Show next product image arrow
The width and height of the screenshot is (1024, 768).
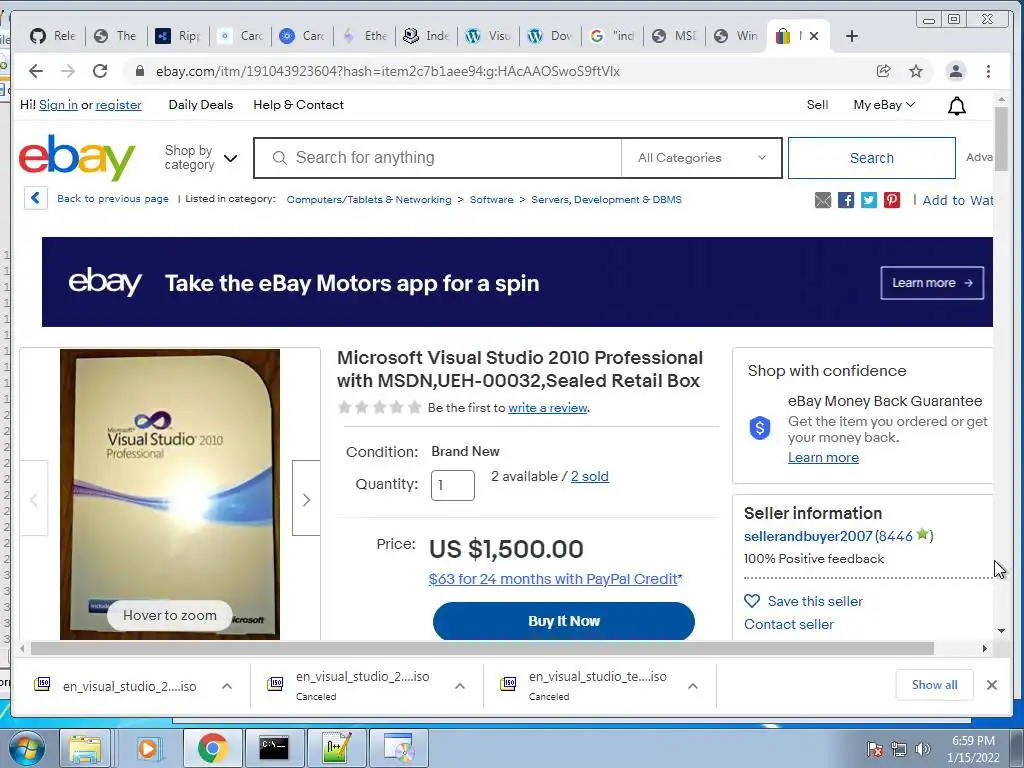coord(306,498)
